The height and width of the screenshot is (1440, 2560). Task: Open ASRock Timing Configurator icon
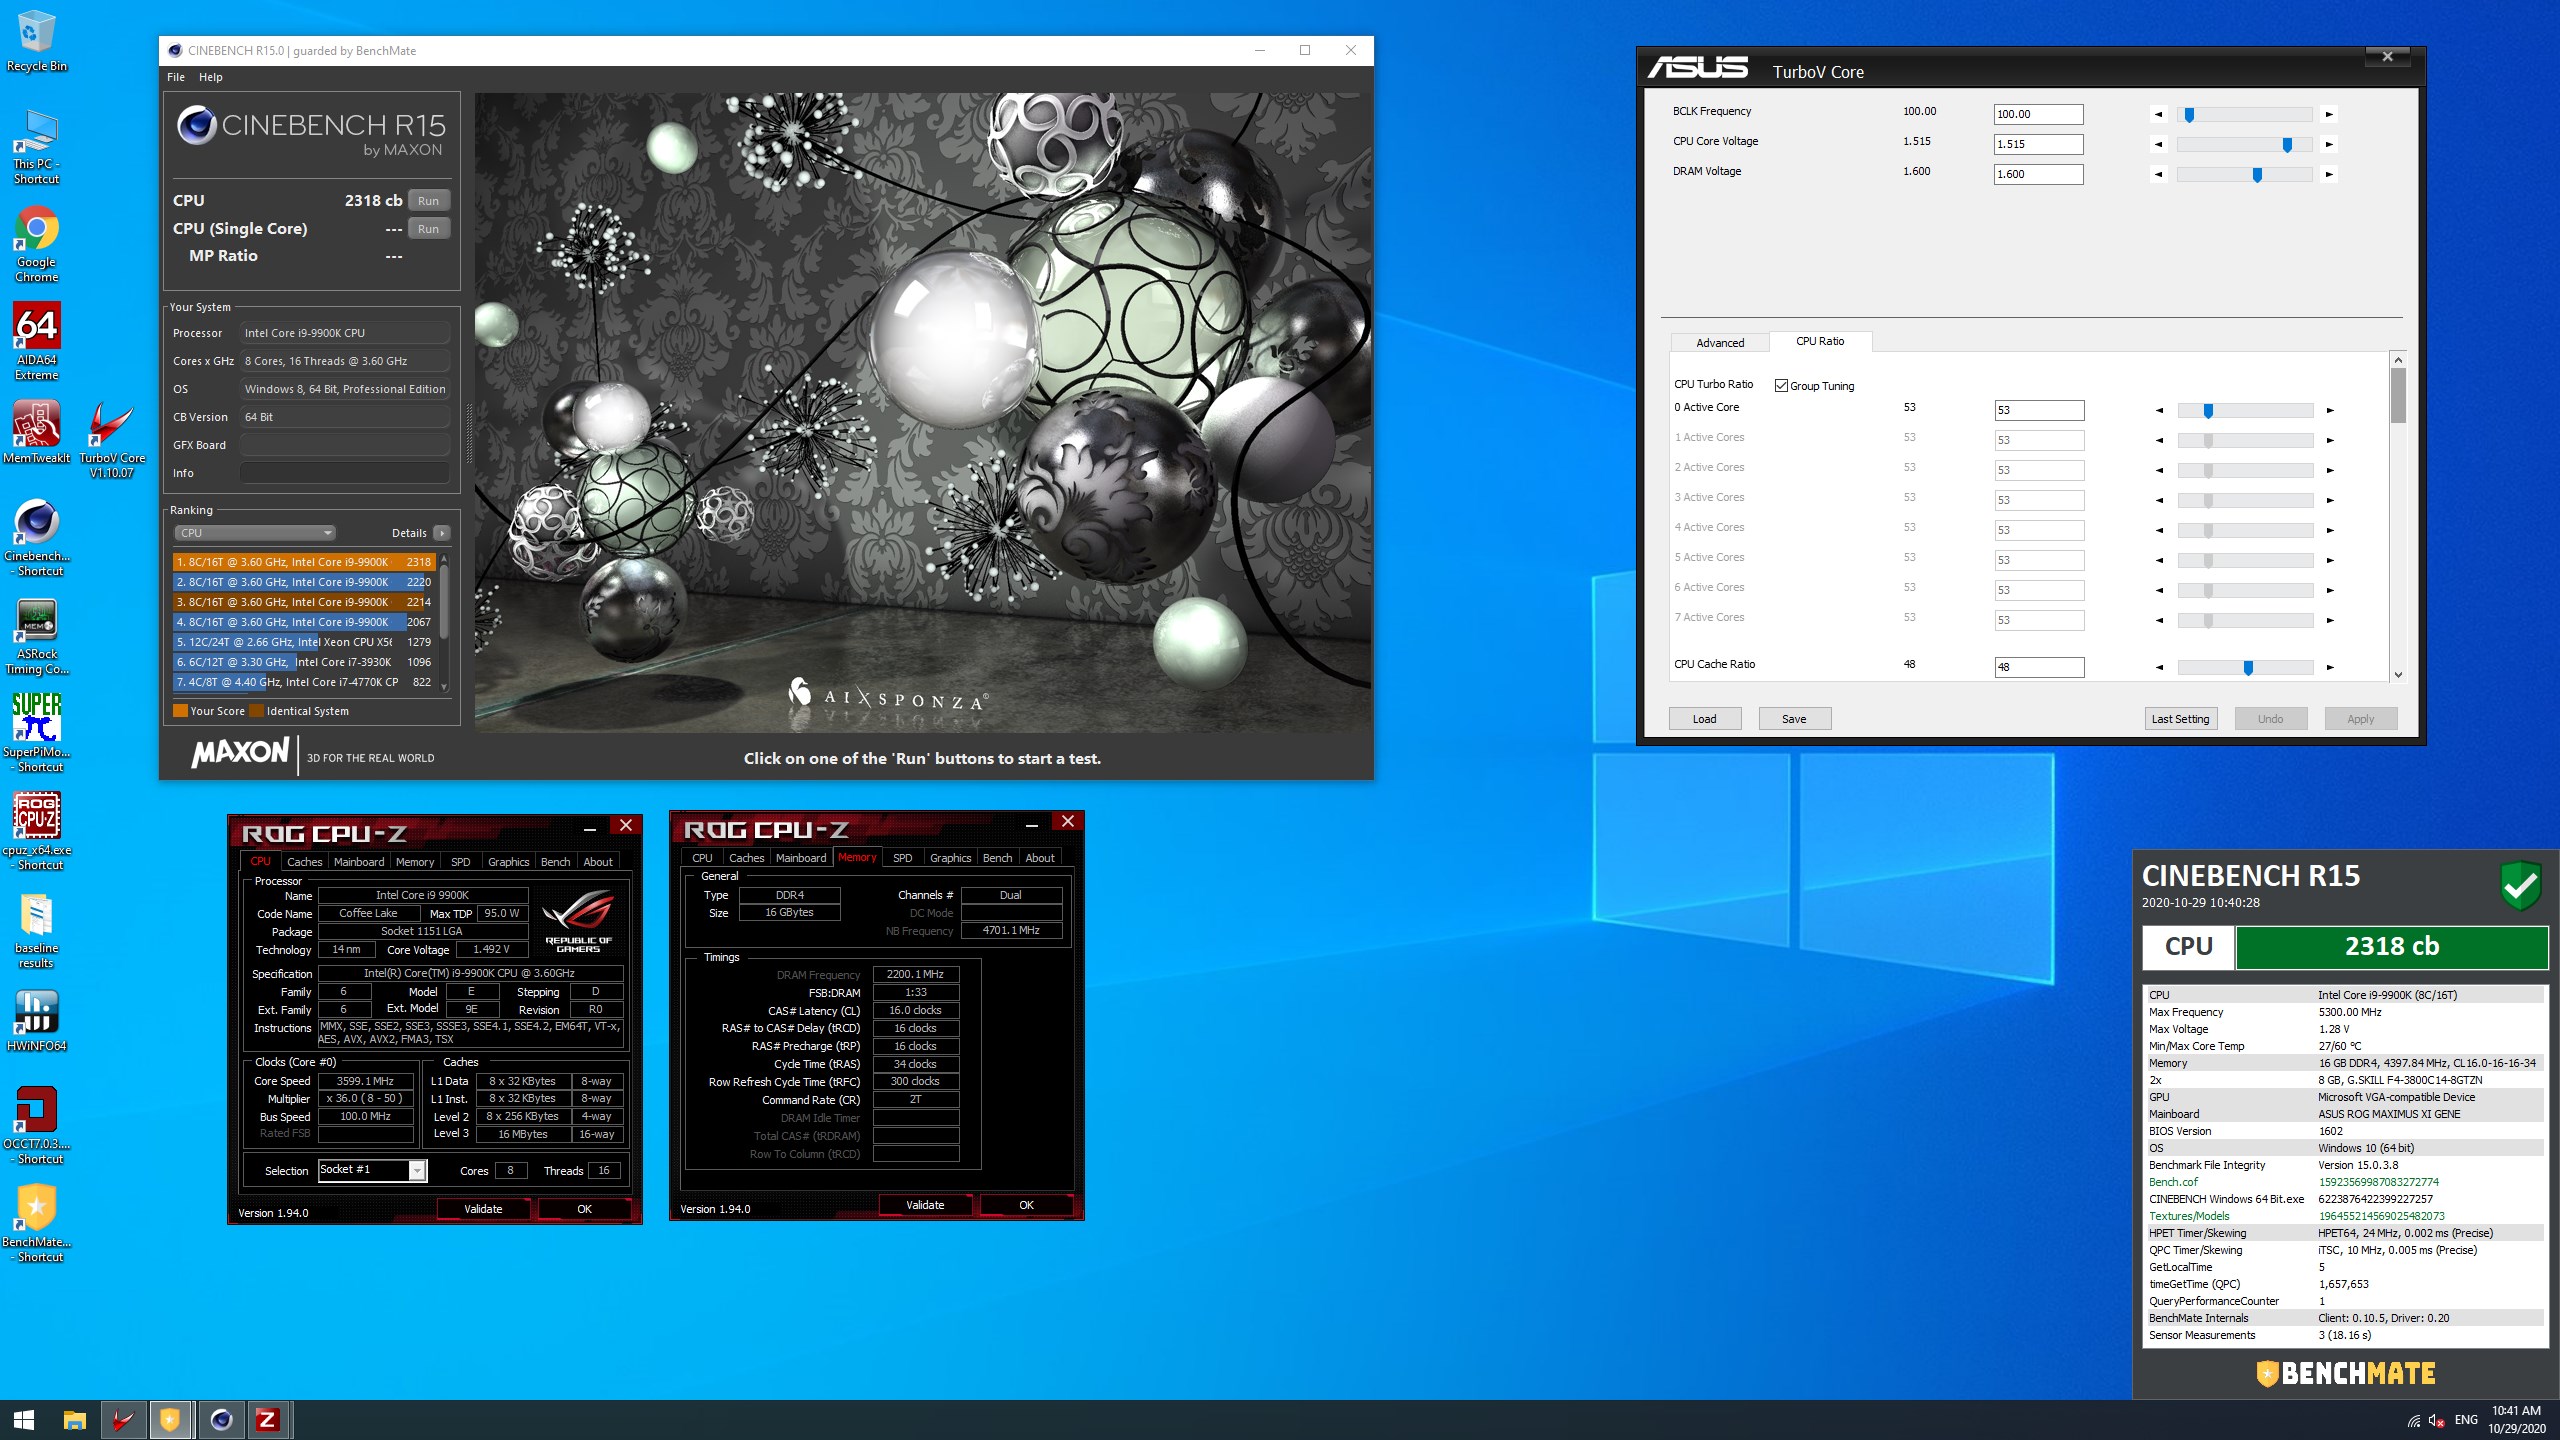point(36,636)
